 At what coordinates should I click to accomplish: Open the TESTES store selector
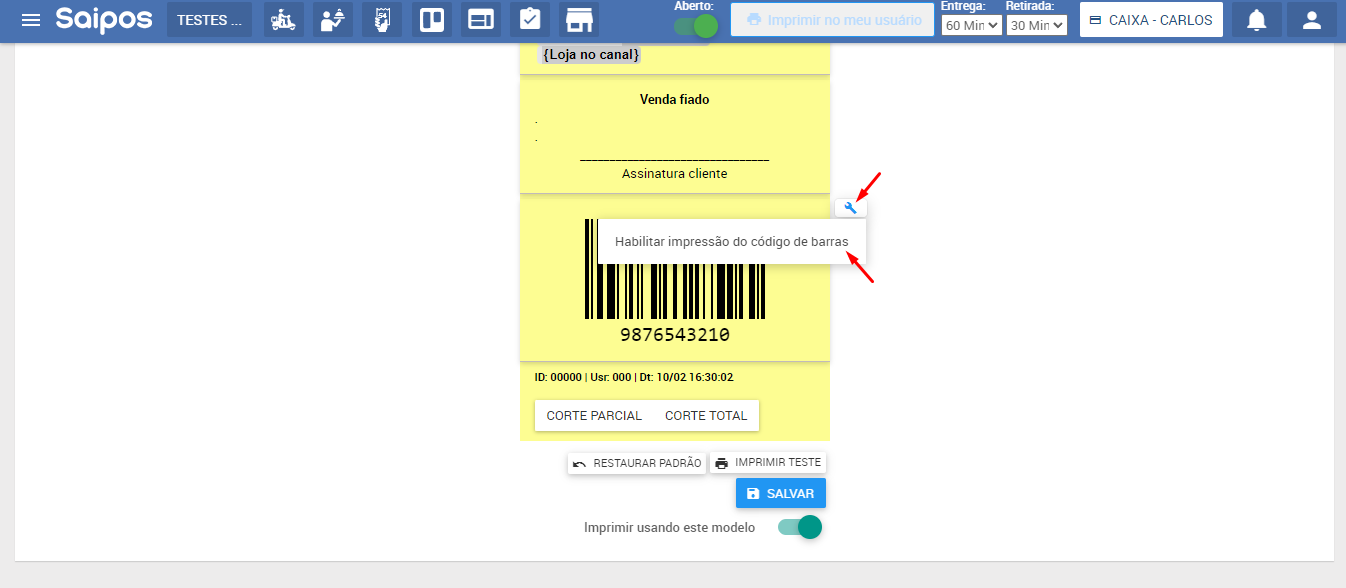(x=209, y=20)
